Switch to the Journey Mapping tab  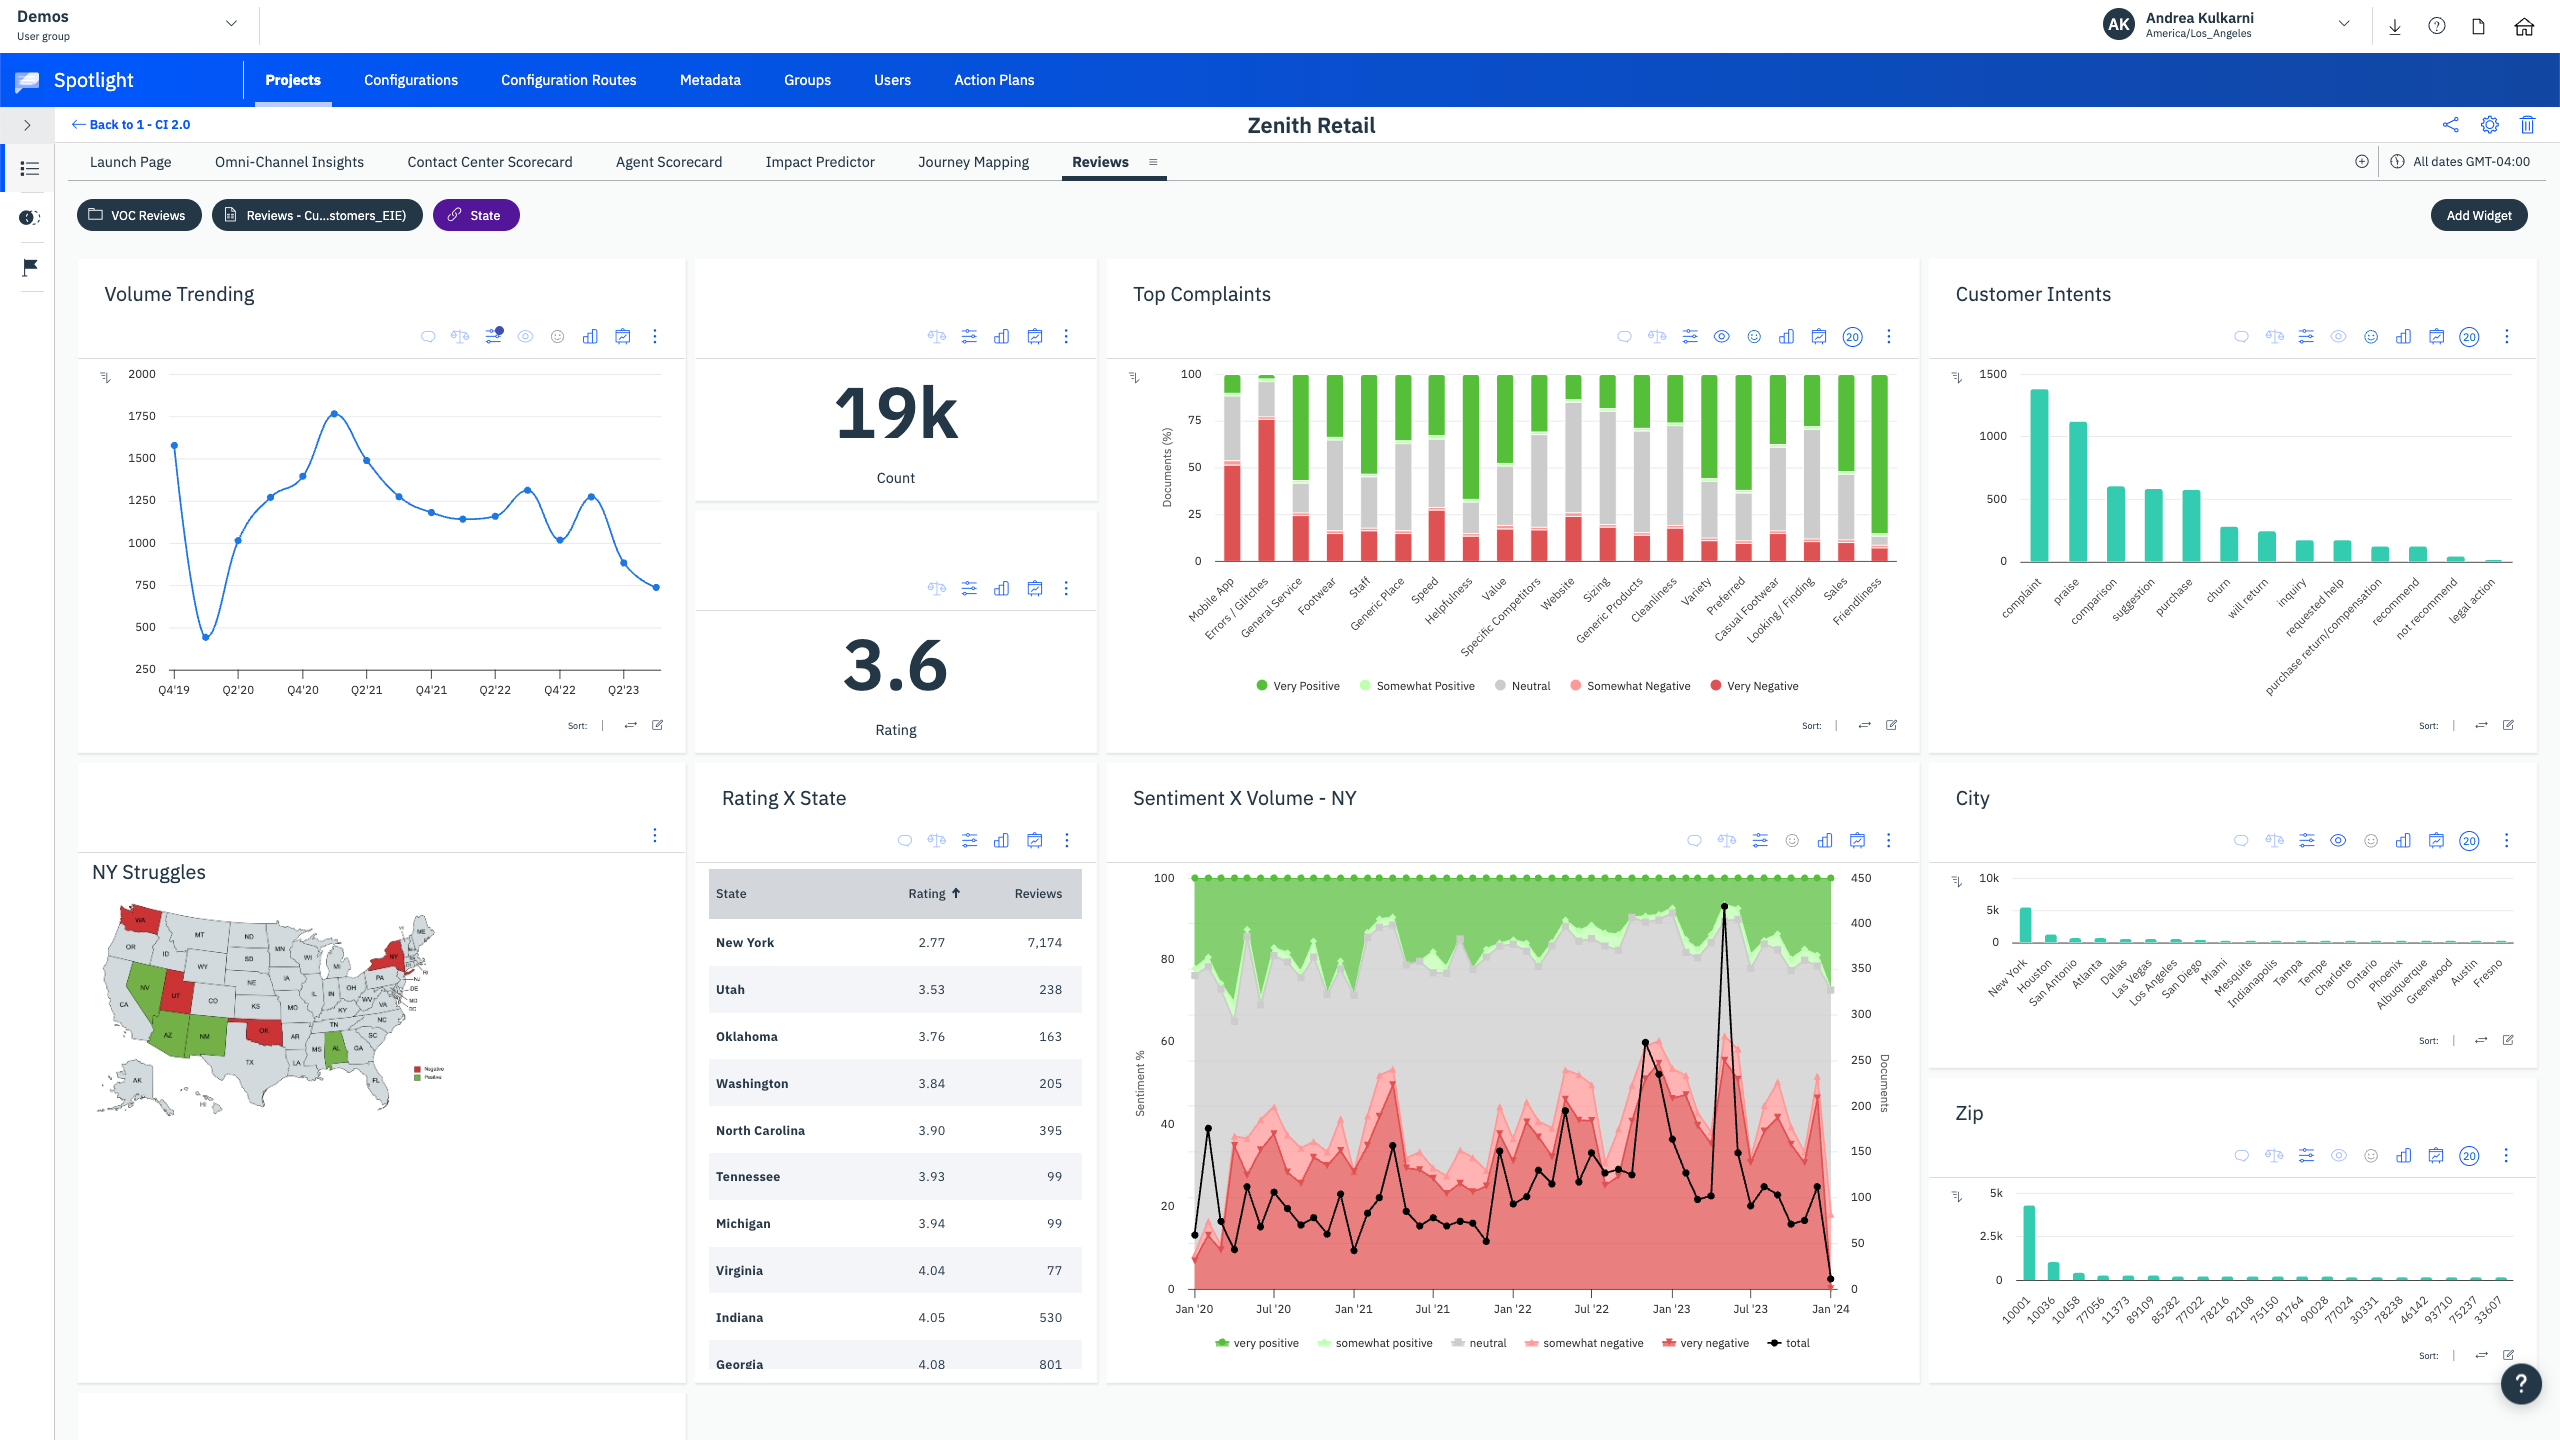[973, 162]
